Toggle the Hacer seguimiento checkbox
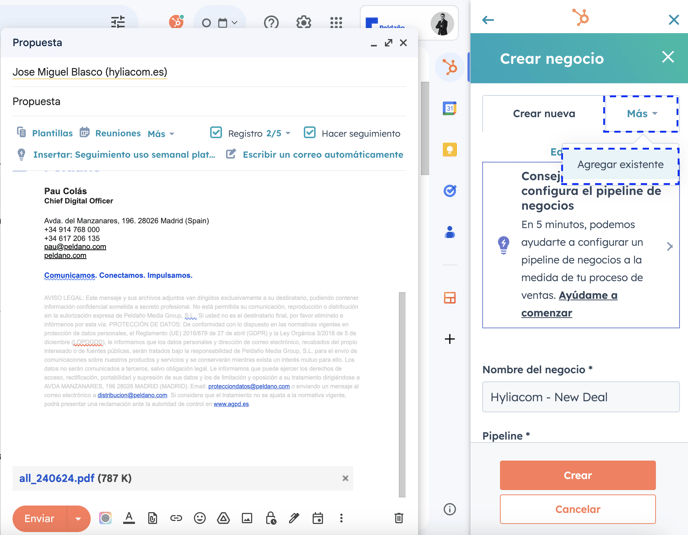 [x=309, y=133]
